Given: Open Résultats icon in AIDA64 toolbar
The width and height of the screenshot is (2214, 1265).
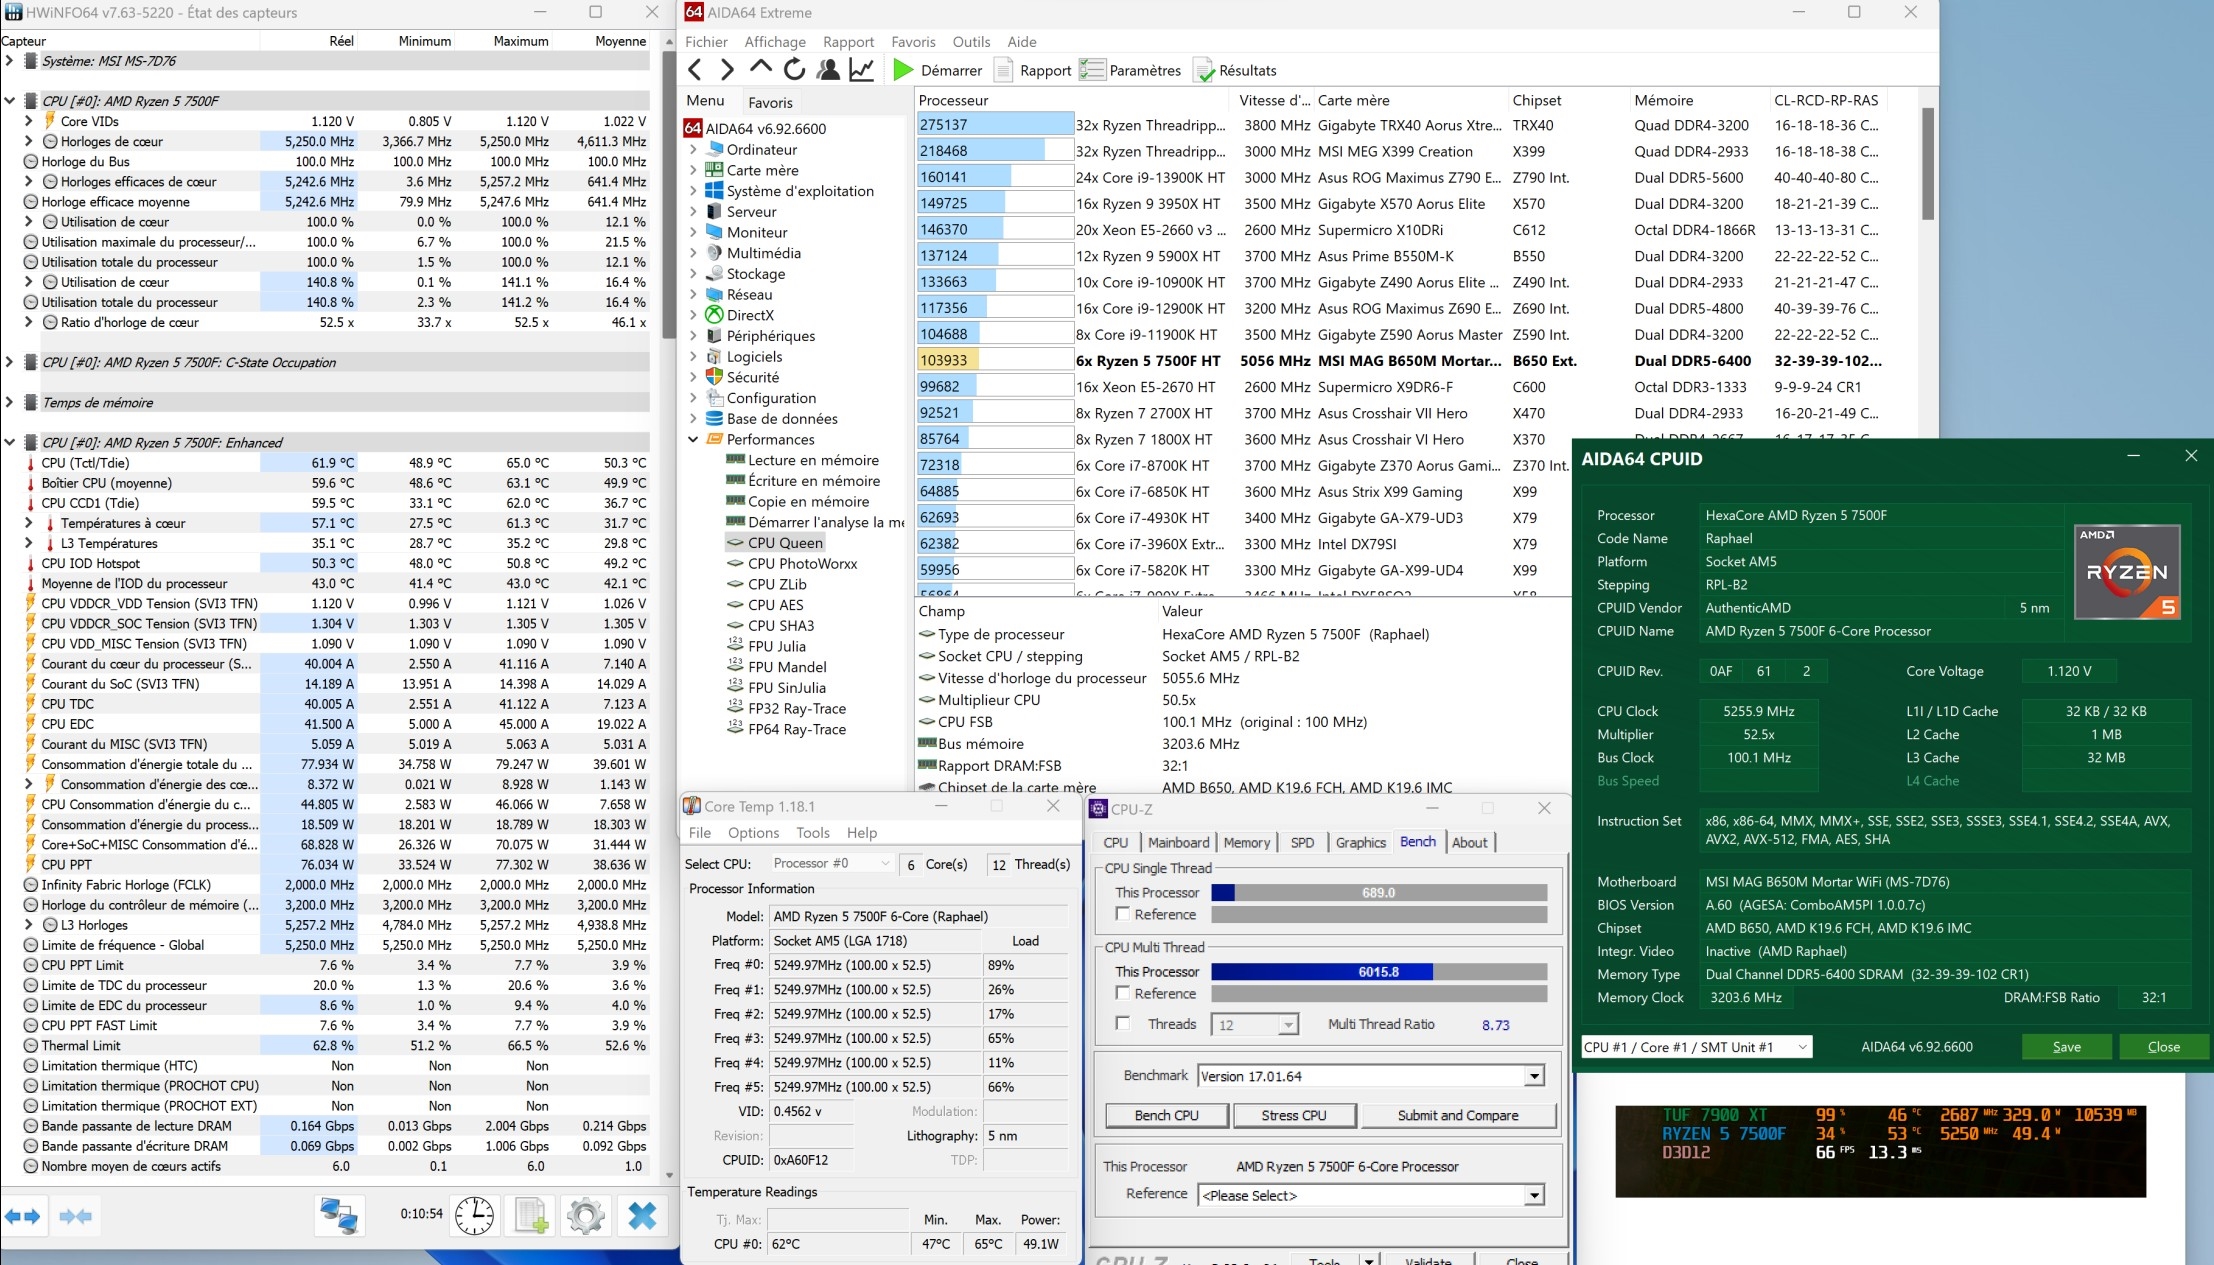Looking at the screenshot, I should tap(1204, 70).
